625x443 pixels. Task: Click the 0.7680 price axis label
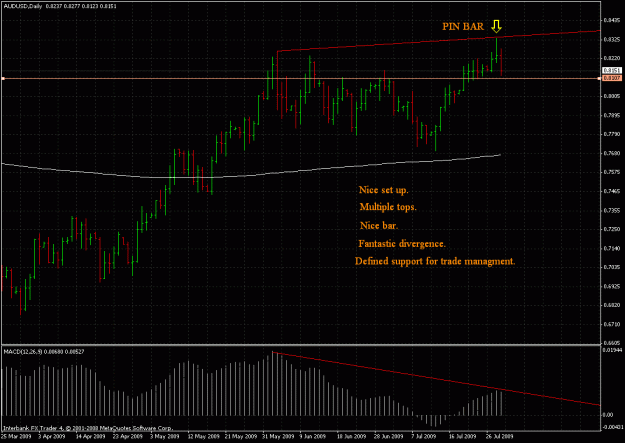[x=612, y=153]
